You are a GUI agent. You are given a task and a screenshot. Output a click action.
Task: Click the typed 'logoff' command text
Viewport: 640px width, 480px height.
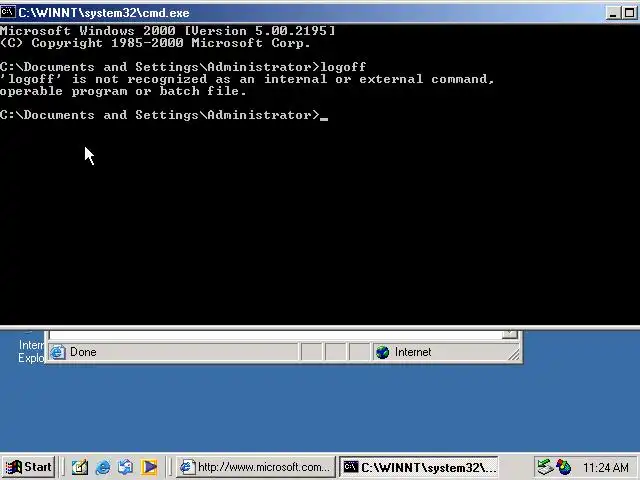pyautogui.click(x=343, y=67)
